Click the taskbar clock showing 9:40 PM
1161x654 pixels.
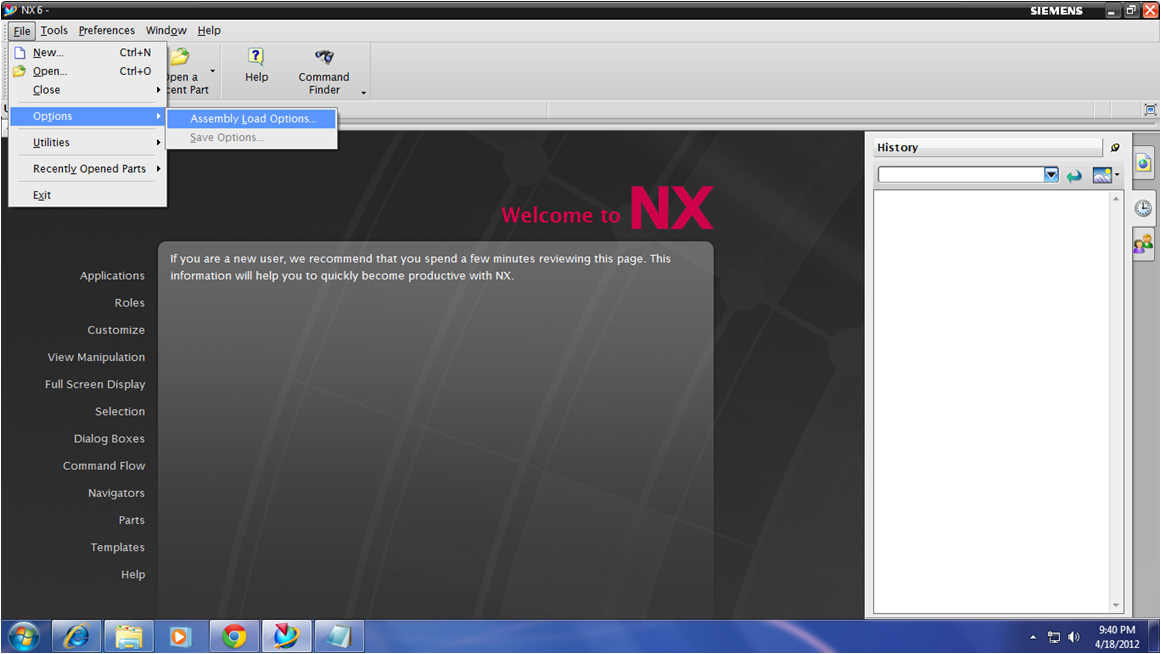tap(1117, 637)
